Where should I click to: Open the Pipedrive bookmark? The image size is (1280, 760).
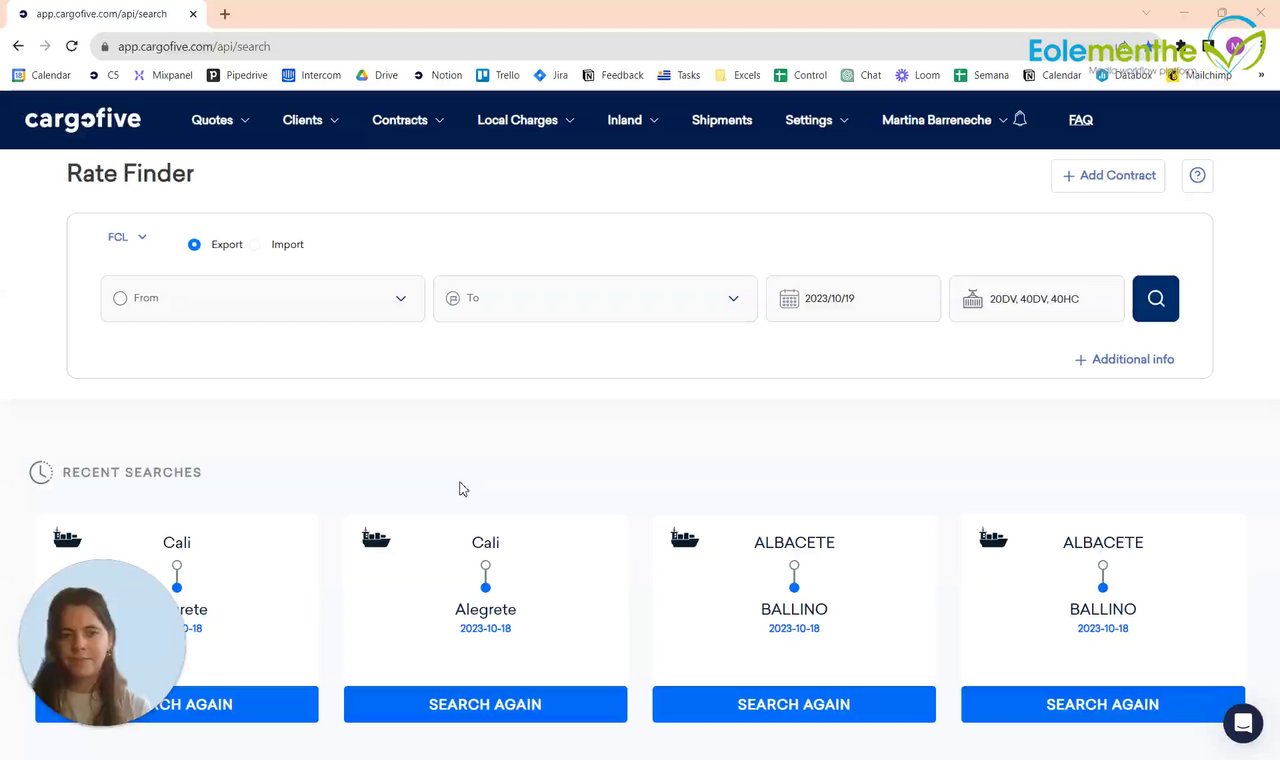point(237,75)
